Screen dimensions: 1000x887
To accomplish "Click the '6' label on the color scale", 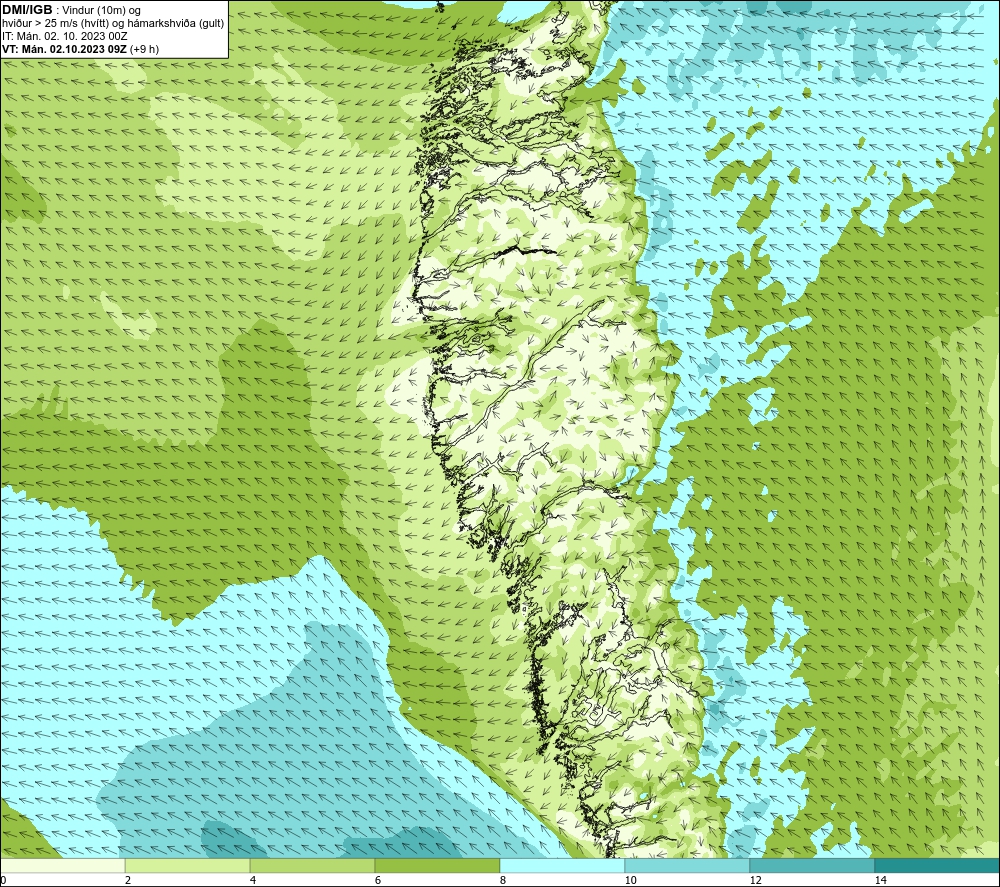I will [378, 880].
